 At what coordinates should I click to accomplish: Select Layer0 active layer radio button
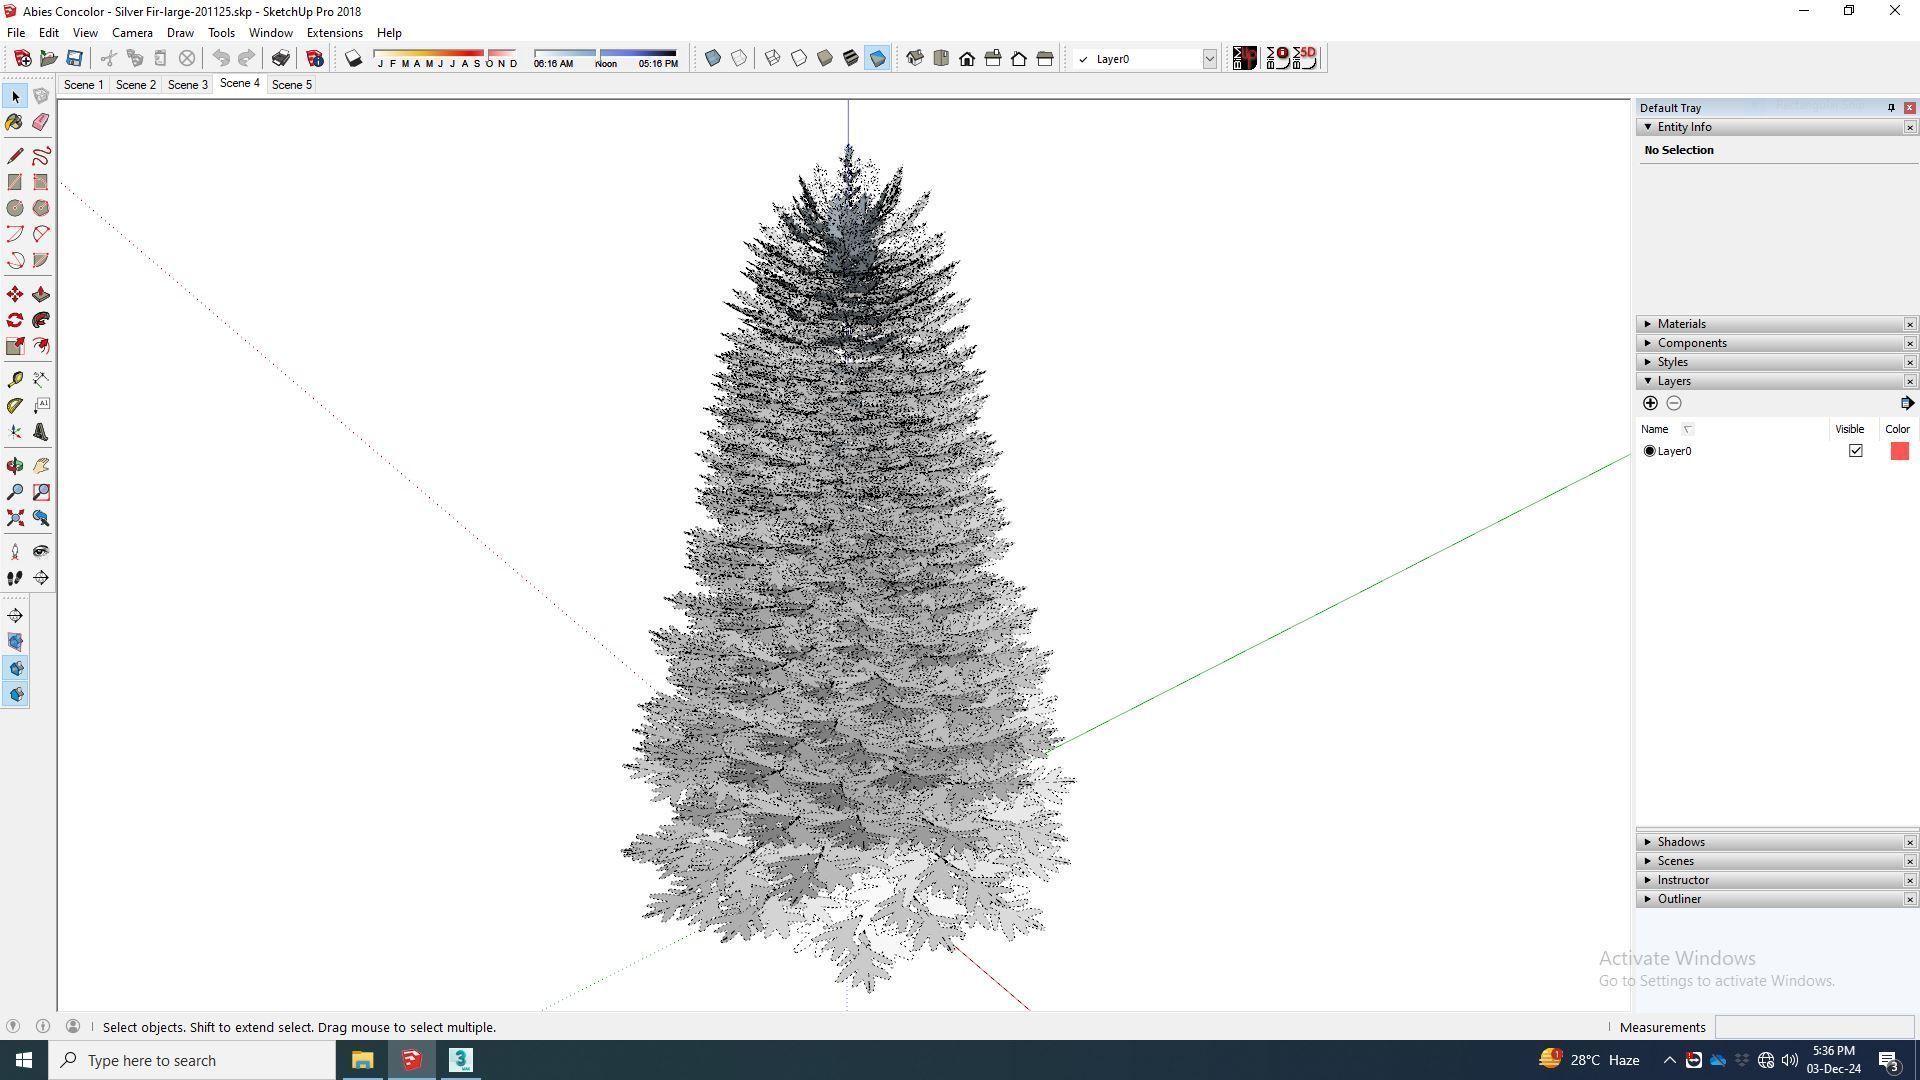pos(1649,451)
